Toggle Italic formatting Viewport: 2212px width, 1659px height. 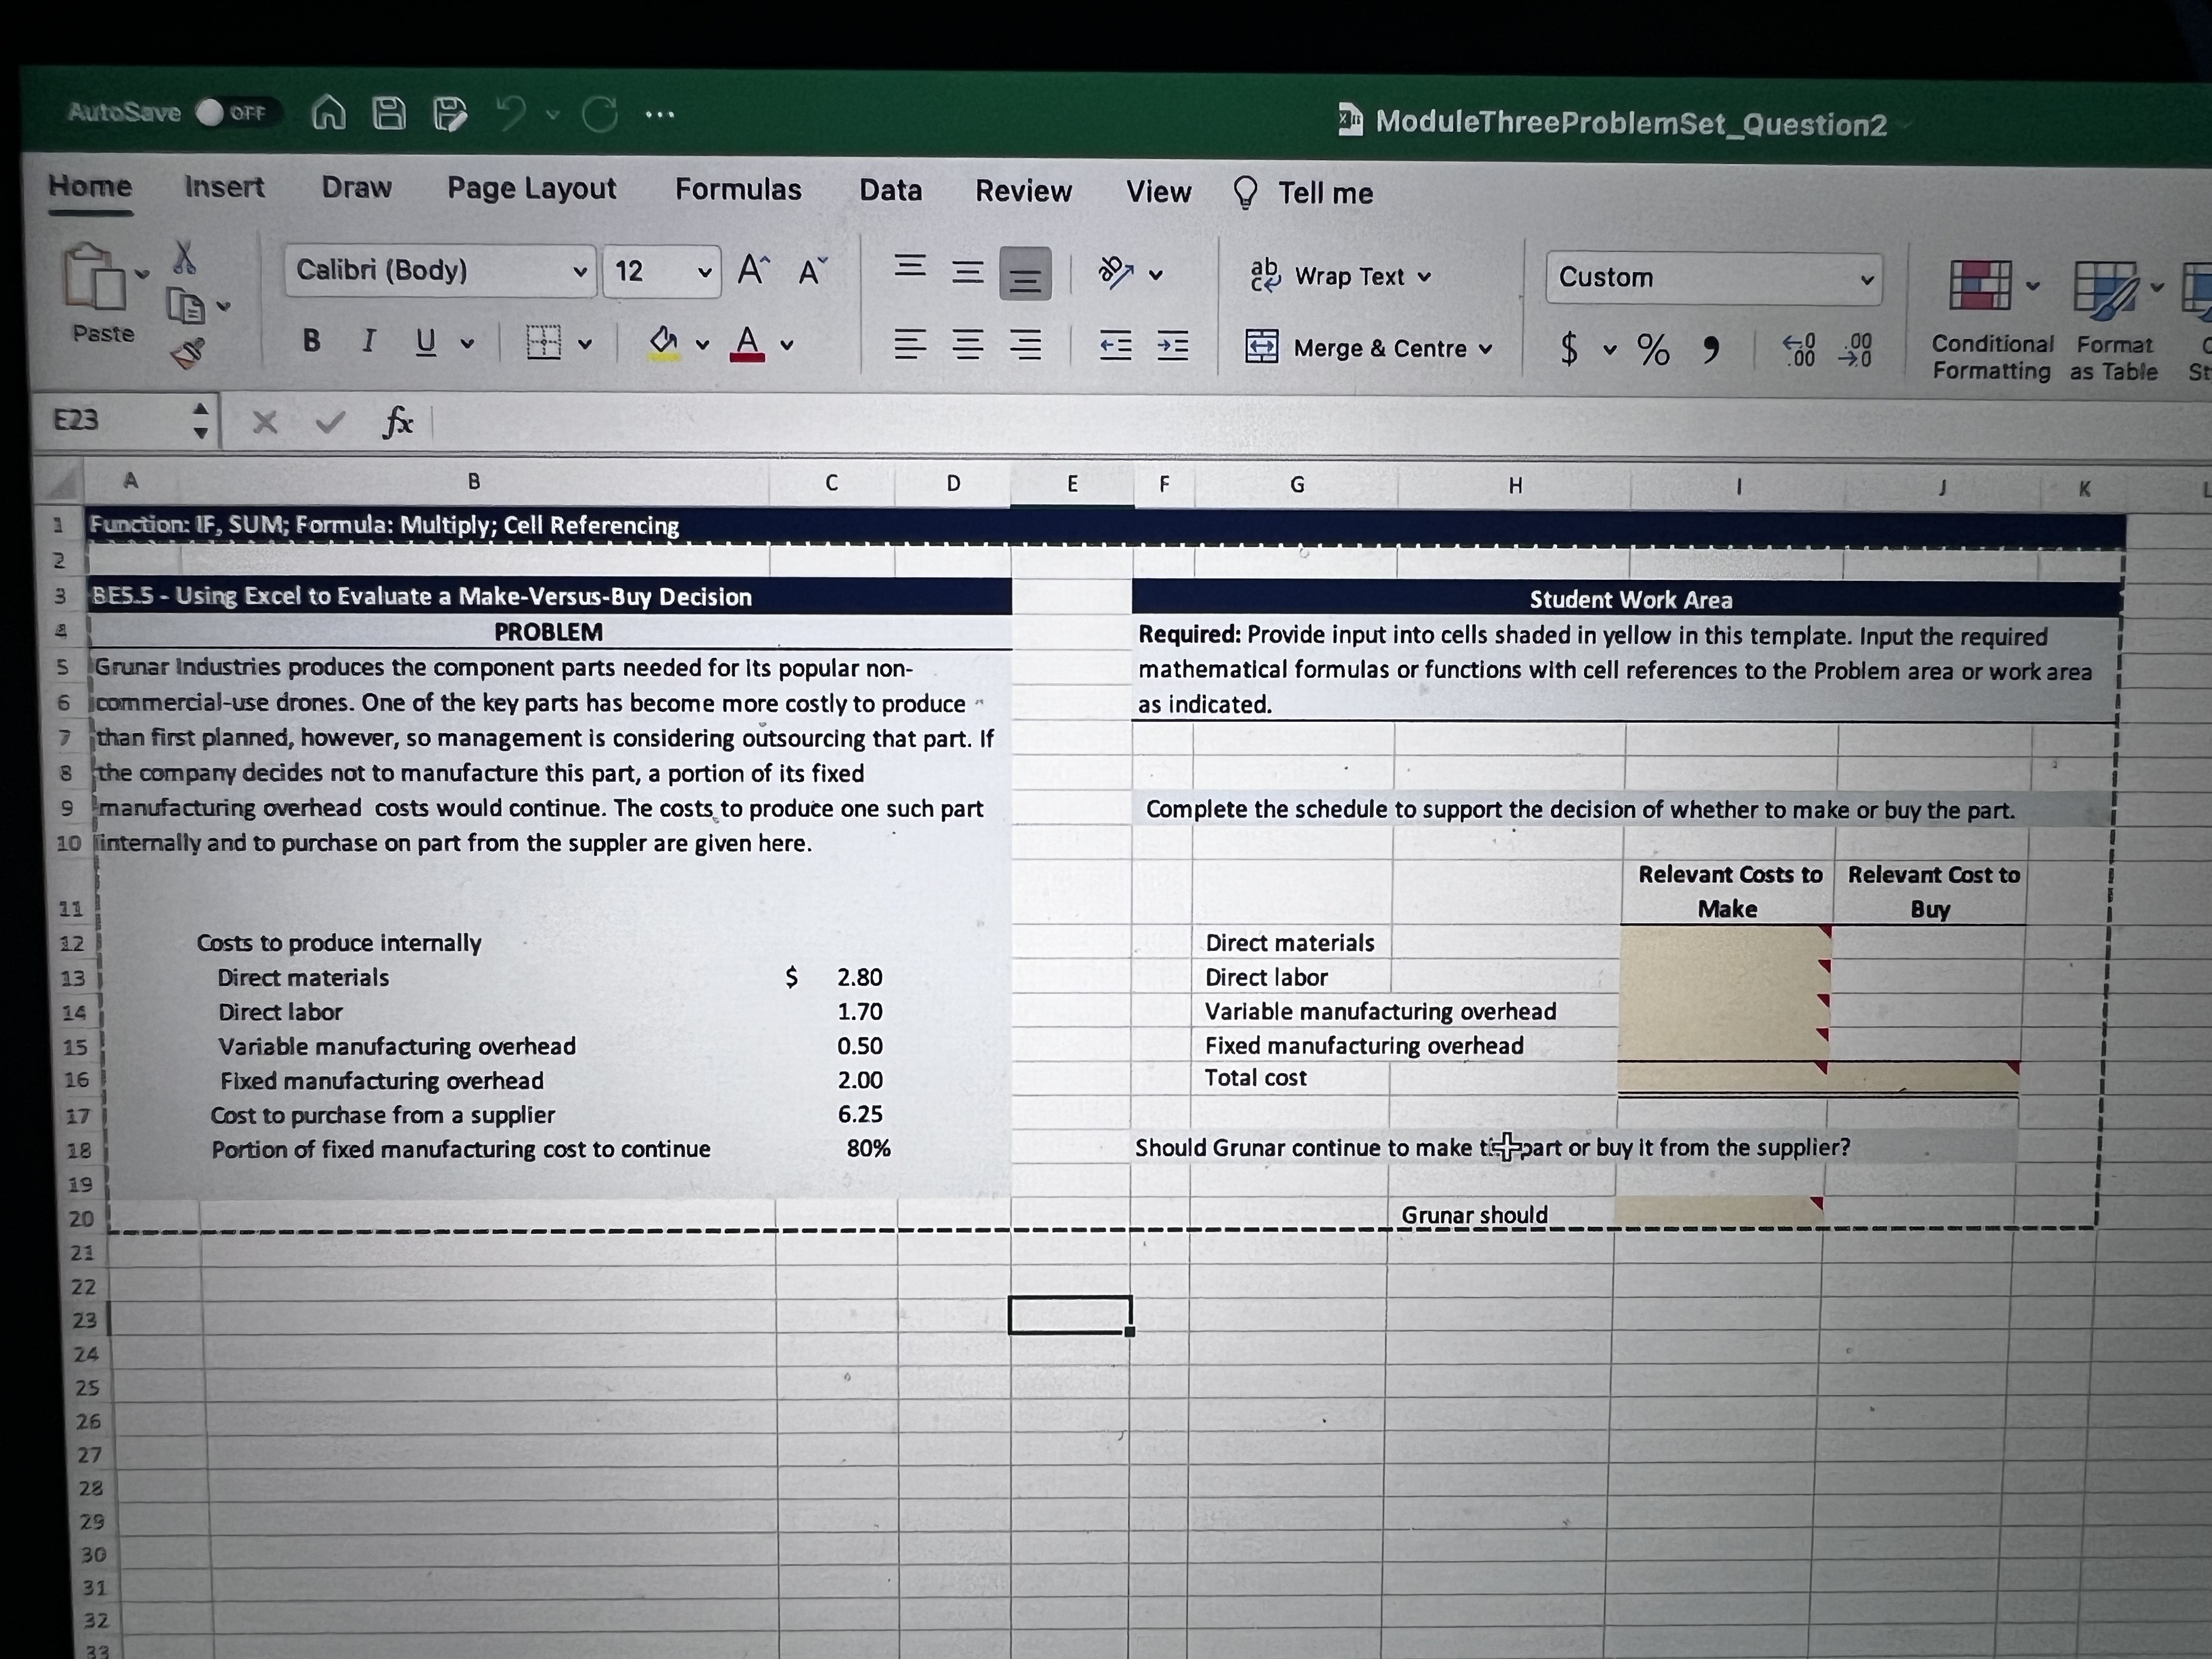(368, 341)
